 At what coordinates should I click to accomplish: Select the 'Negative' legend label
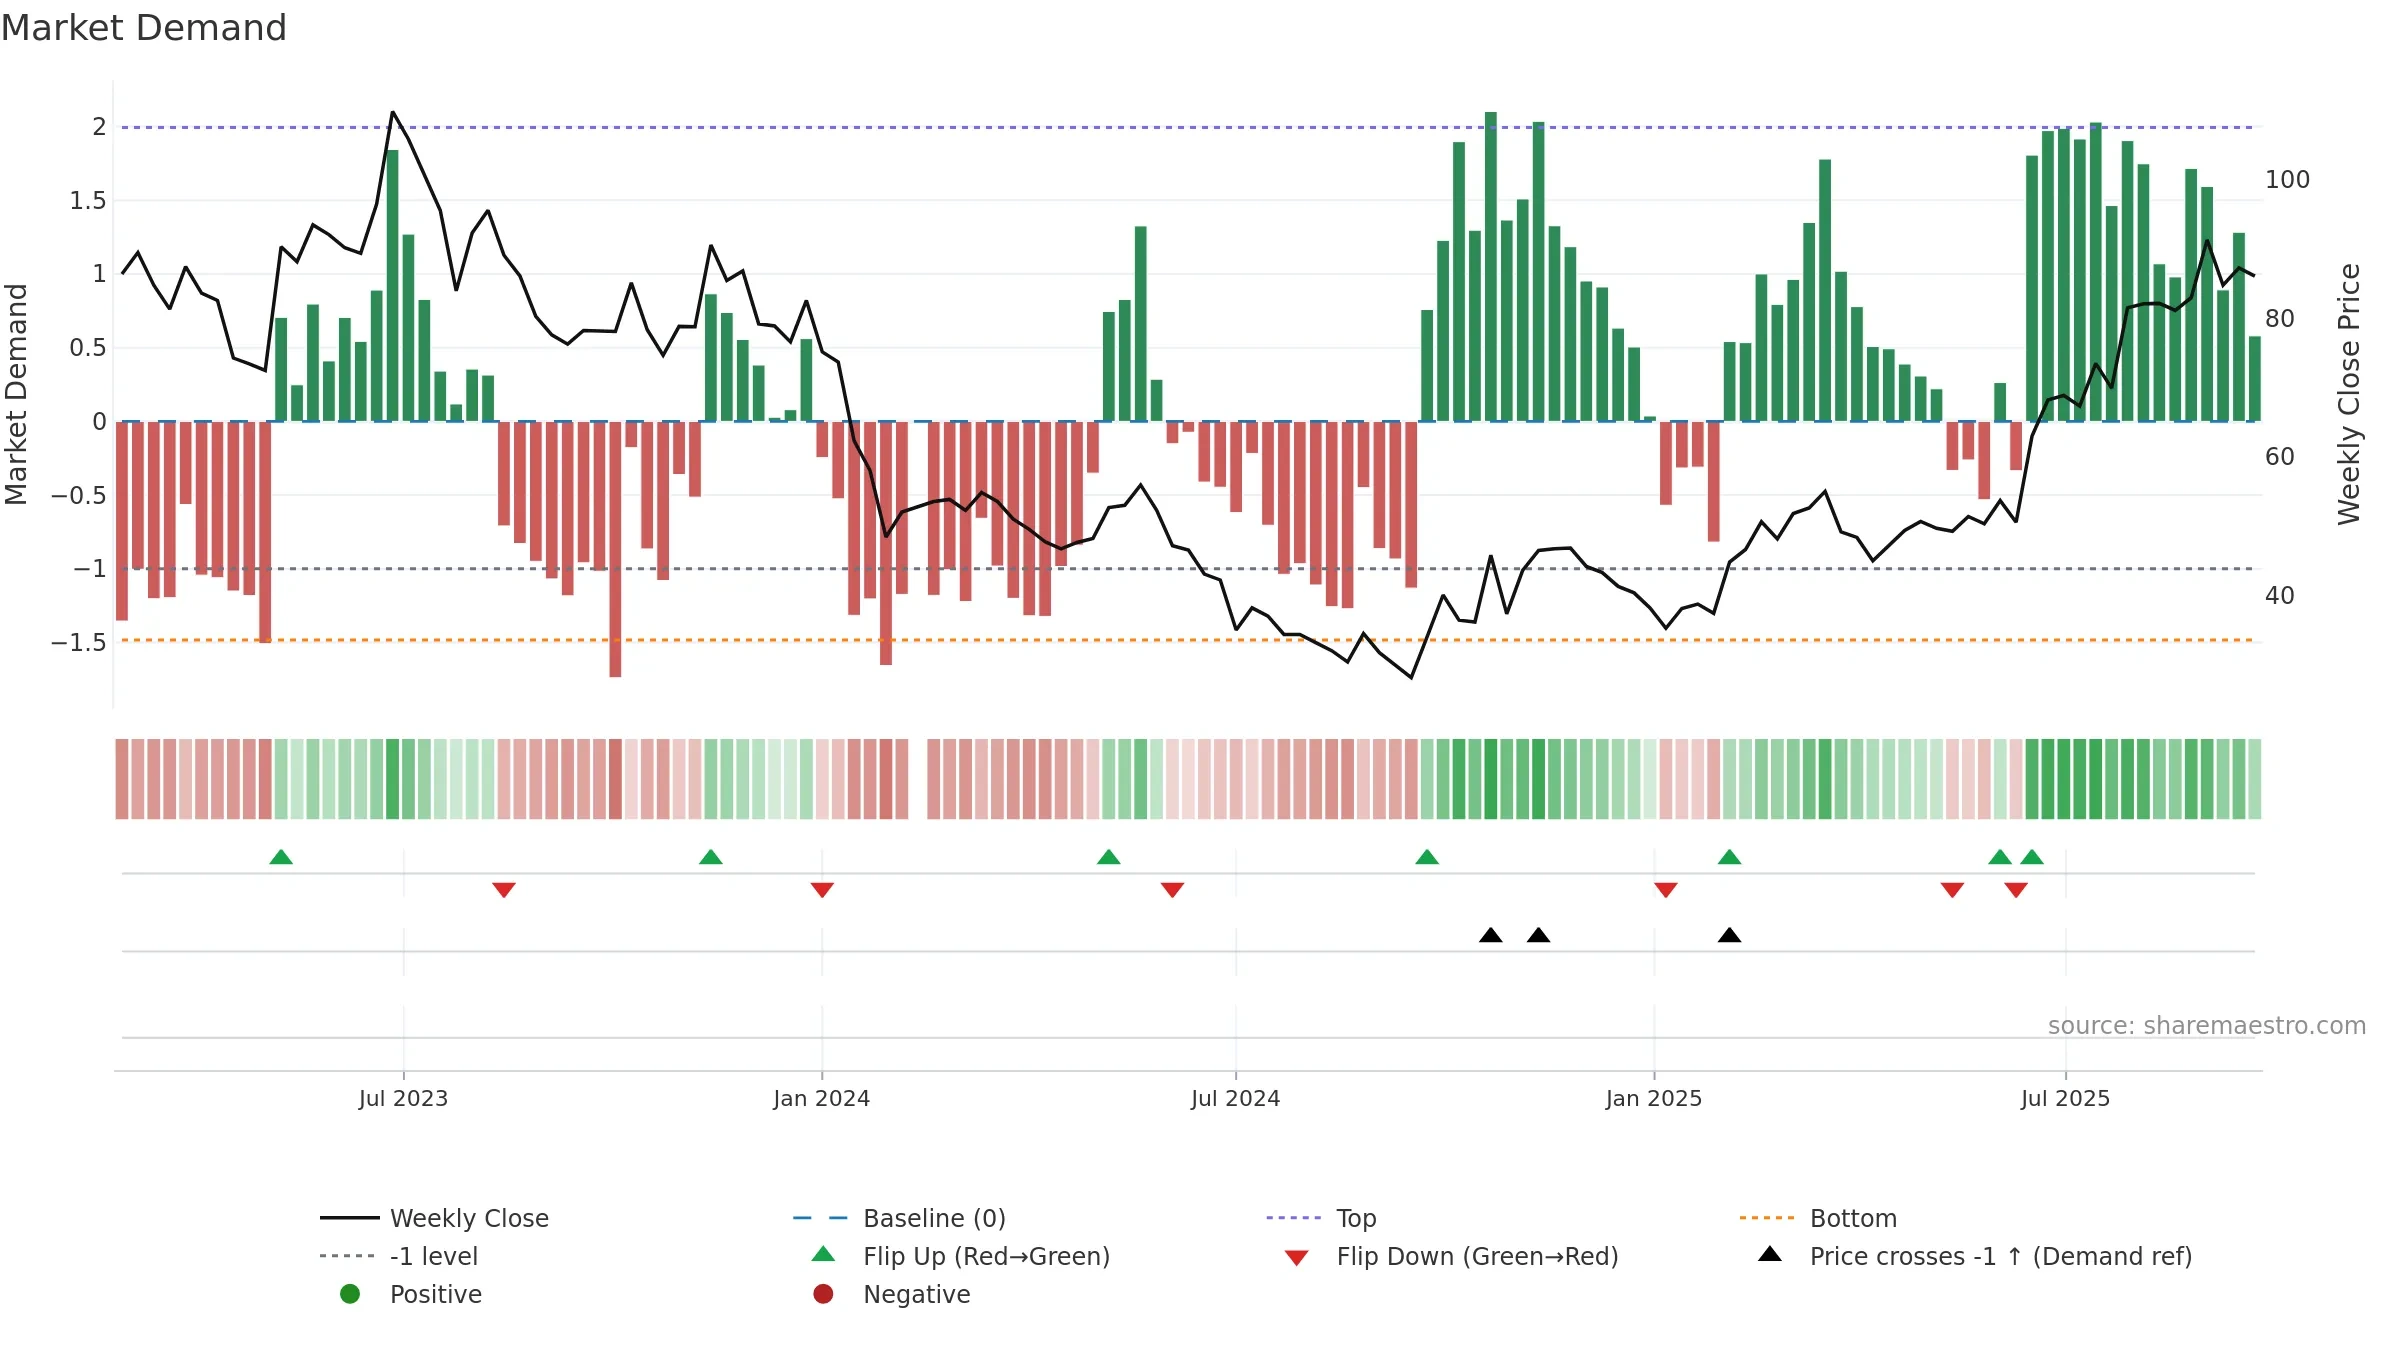click(x=917, y=1294)
